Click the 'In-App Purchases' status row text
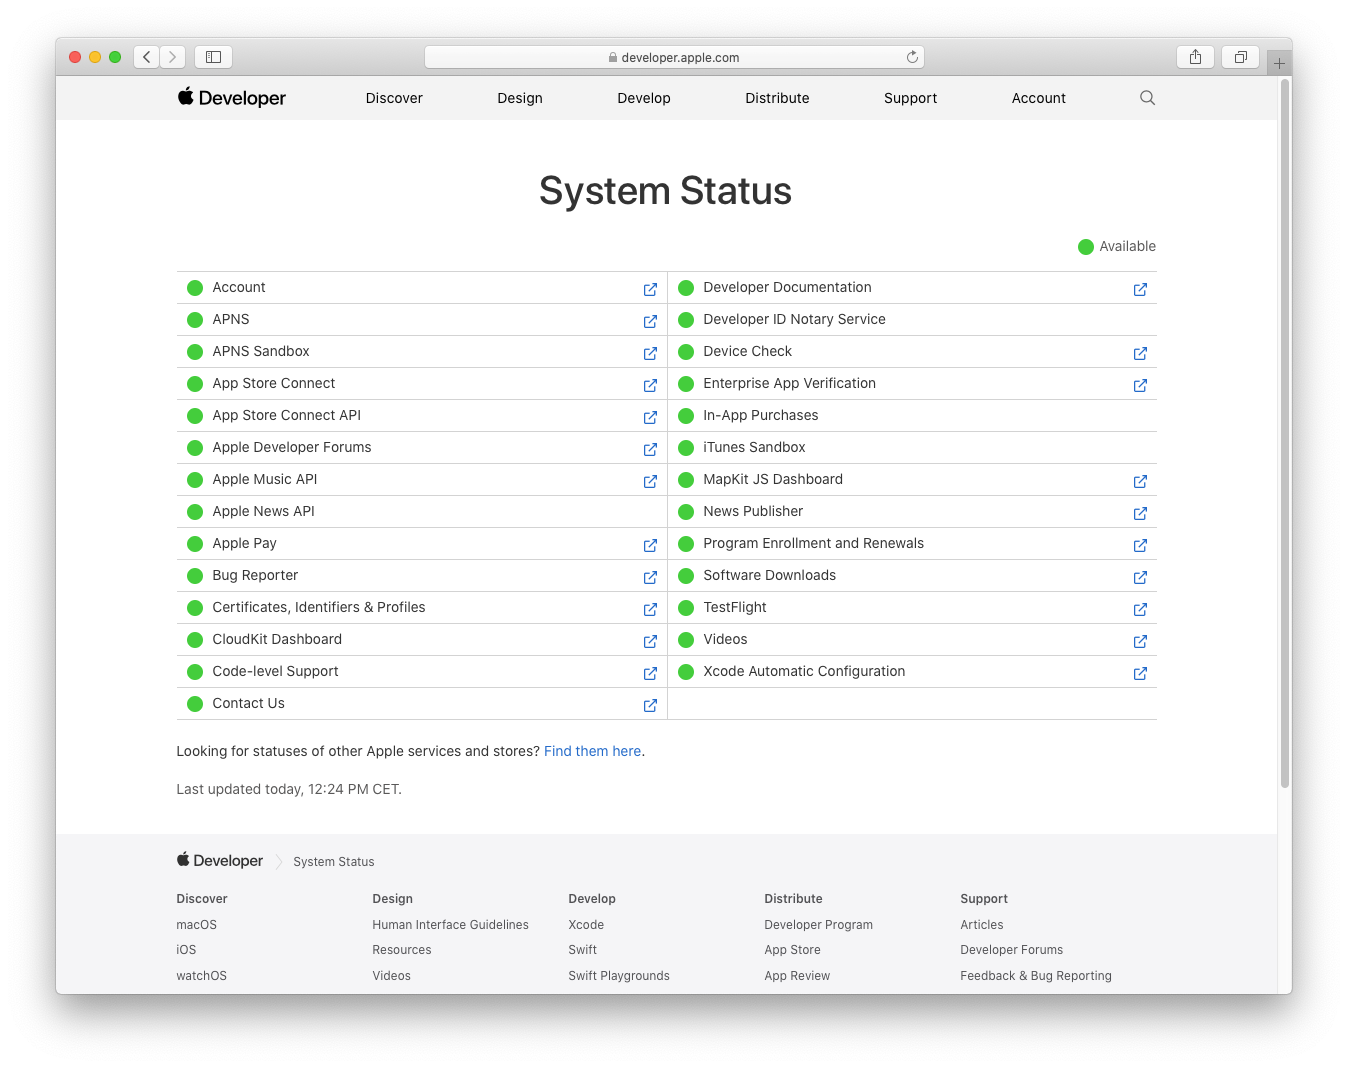The image size is (1348, 1068). click(761, 415)
